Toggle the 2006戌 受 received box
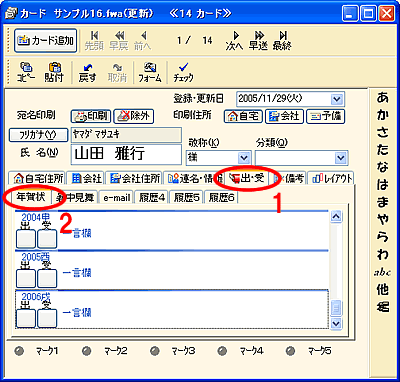400x382 pixels. click(47, 318)
